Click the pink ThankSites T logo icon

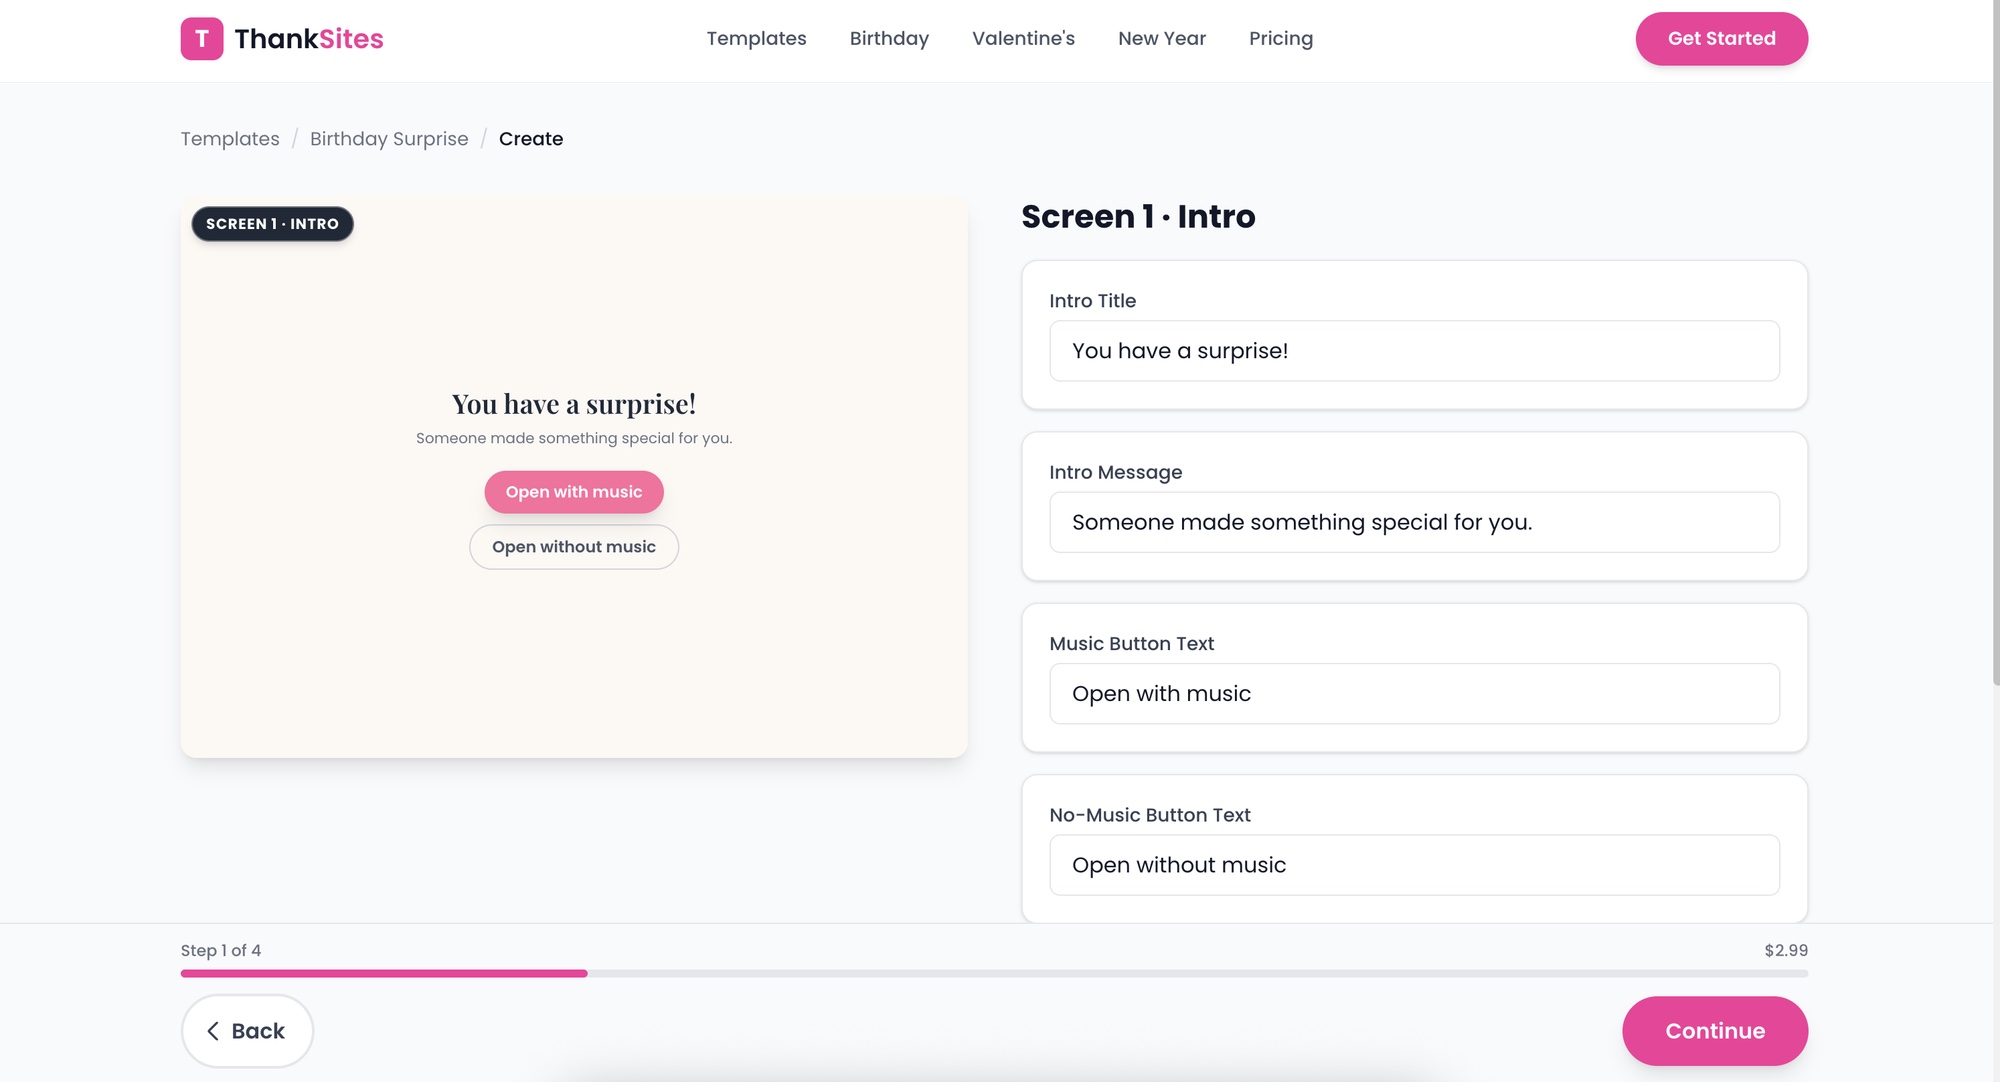click(x=202, y=39)
